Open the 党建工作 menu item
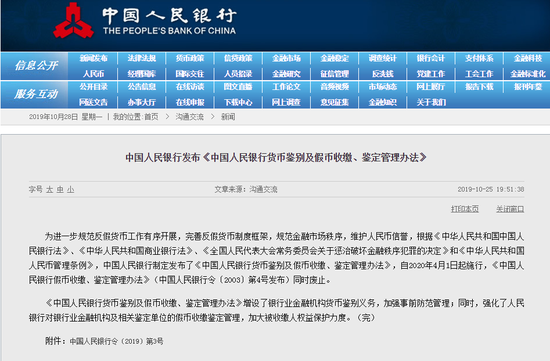Image resolution: width=550 pixels, height=361 pixels. coord(431,74)
